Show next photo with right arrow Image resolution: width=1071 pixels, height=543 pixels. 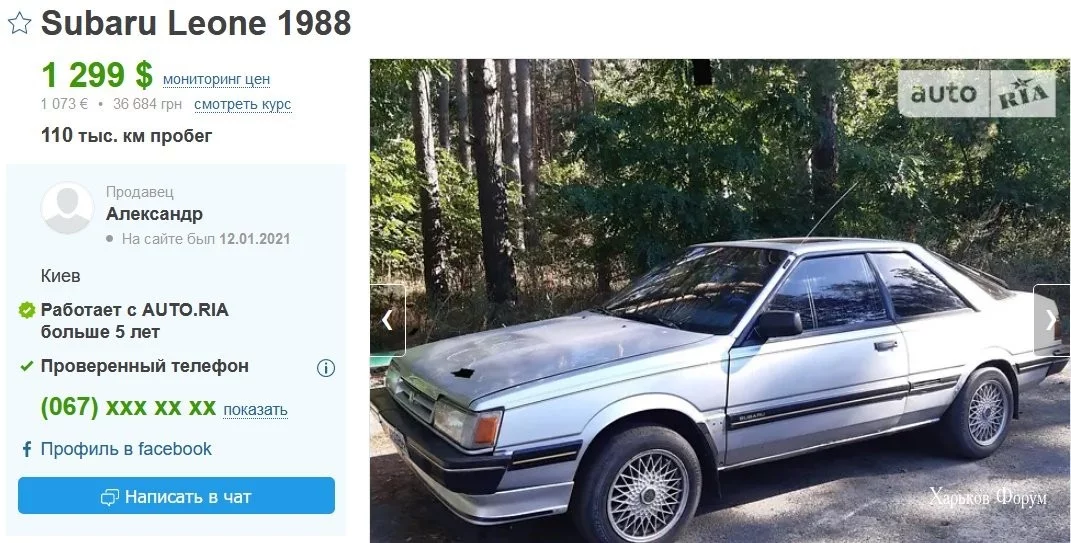pos(1052,320)
